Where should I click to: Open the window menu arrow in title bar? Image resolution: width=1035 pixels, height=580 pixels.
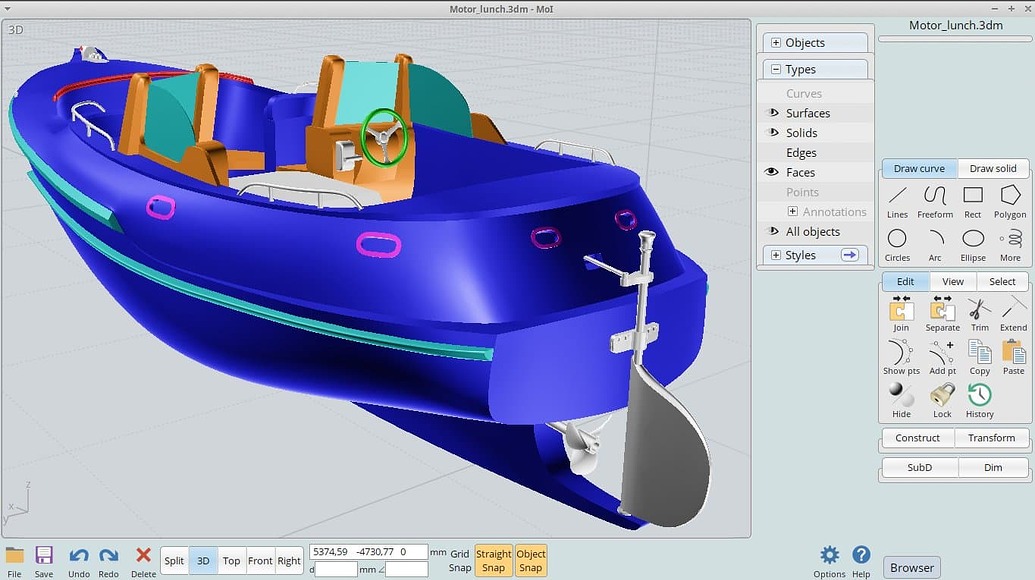tap(7, 9)
